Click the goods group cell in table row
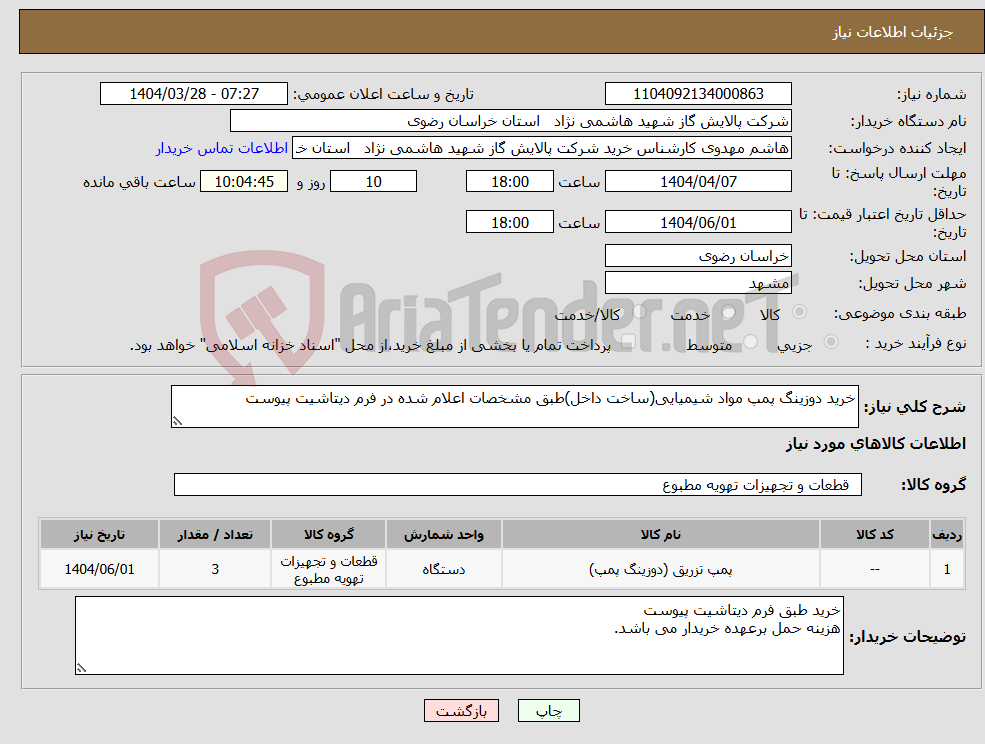This screenshot has width=985, height=744. pyautogui.click(x=329, y=569)
